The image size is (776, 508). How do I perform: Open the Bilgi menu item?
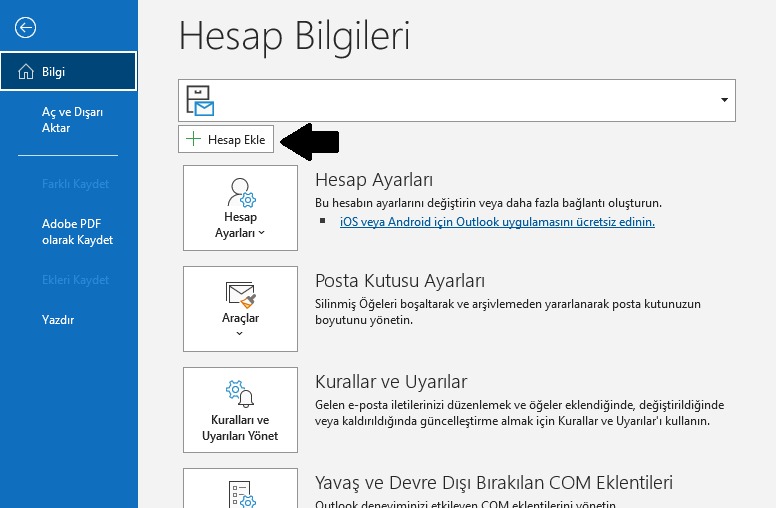tap(68, 71)
